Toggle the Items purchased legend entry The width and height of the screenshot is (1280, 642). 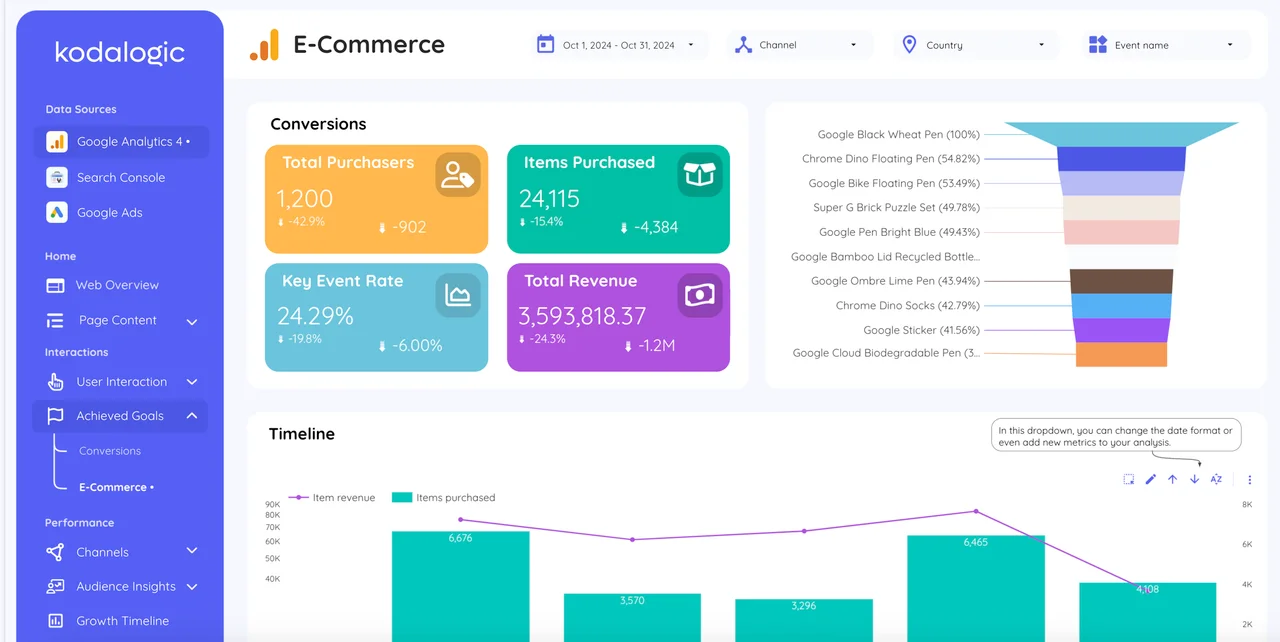(444, 497)
